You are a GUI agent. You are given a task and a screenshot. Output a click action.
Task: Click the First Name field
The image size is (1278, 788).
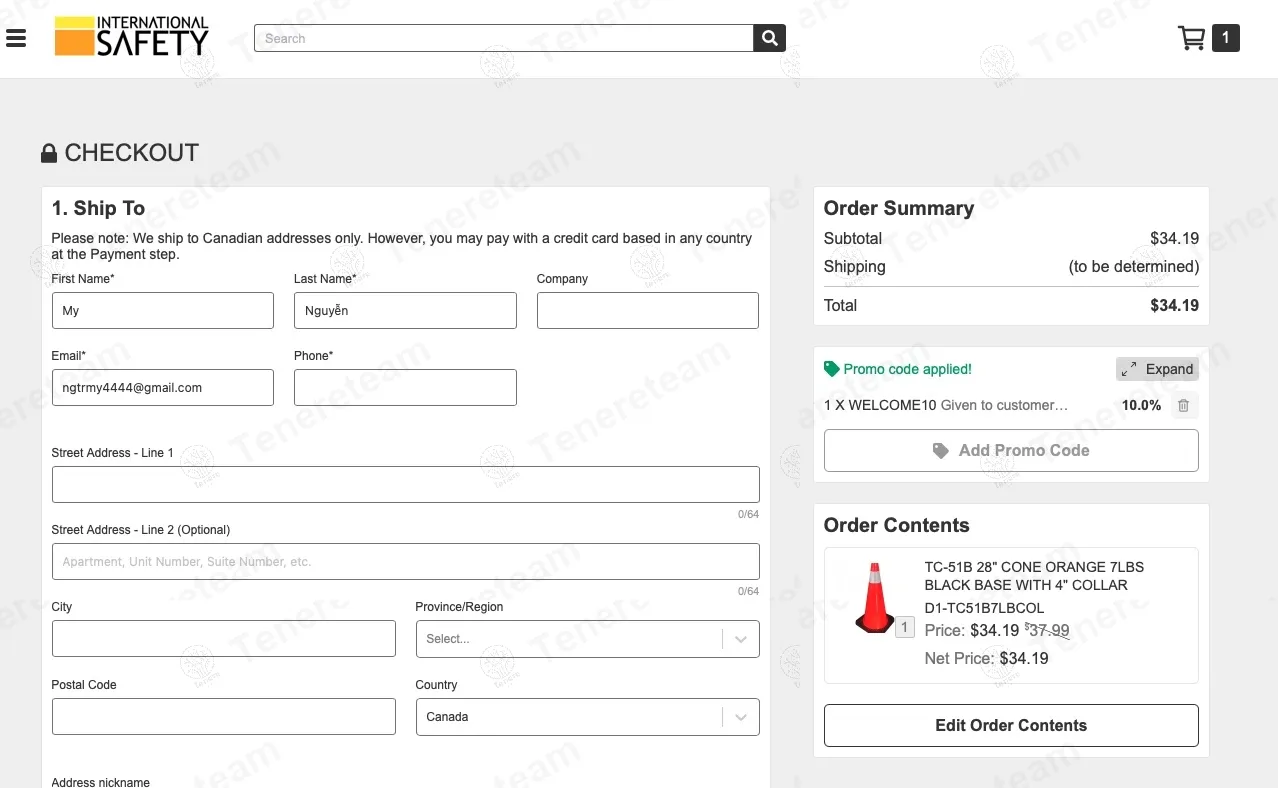162,311
